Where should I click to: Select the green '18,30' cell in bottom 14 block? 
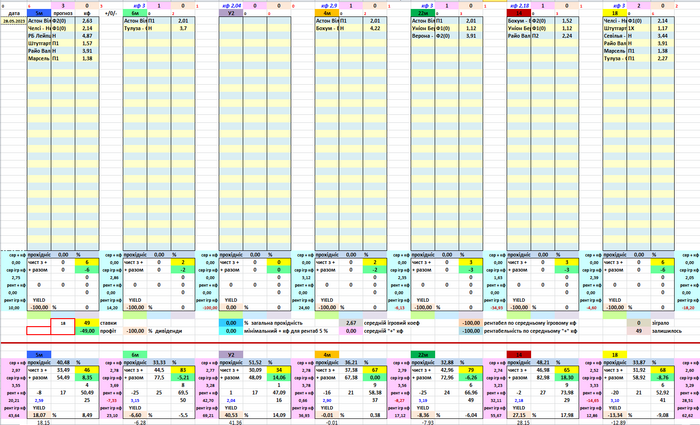pyautogui.click(x=567, y=378)
